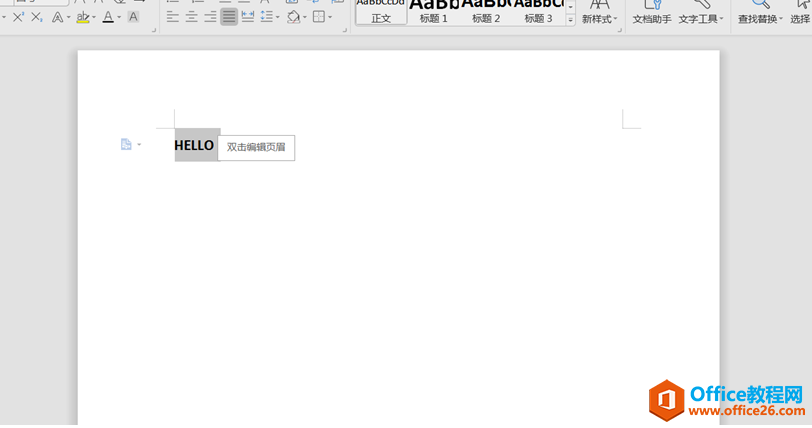Open the text effects outlined A icon
Screen dimensions: 812x428
click(57, 17)
